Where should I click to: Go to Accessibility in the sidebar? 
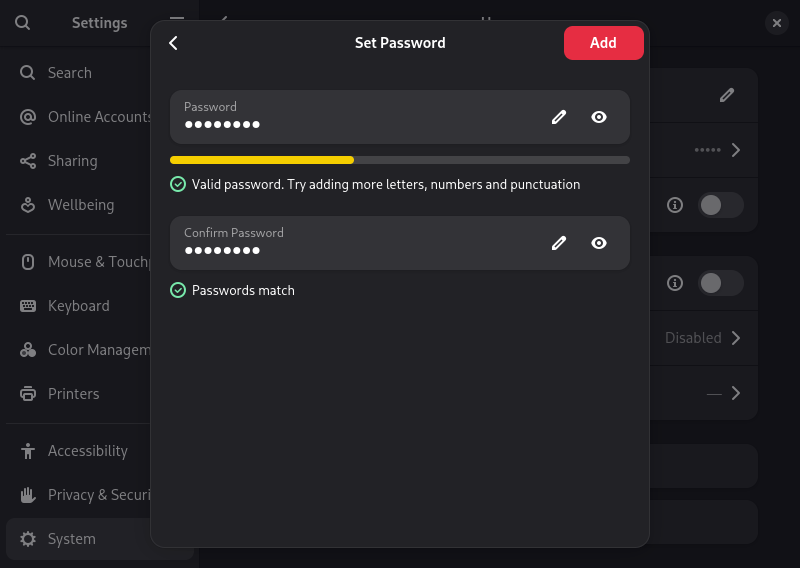point(87,451)
